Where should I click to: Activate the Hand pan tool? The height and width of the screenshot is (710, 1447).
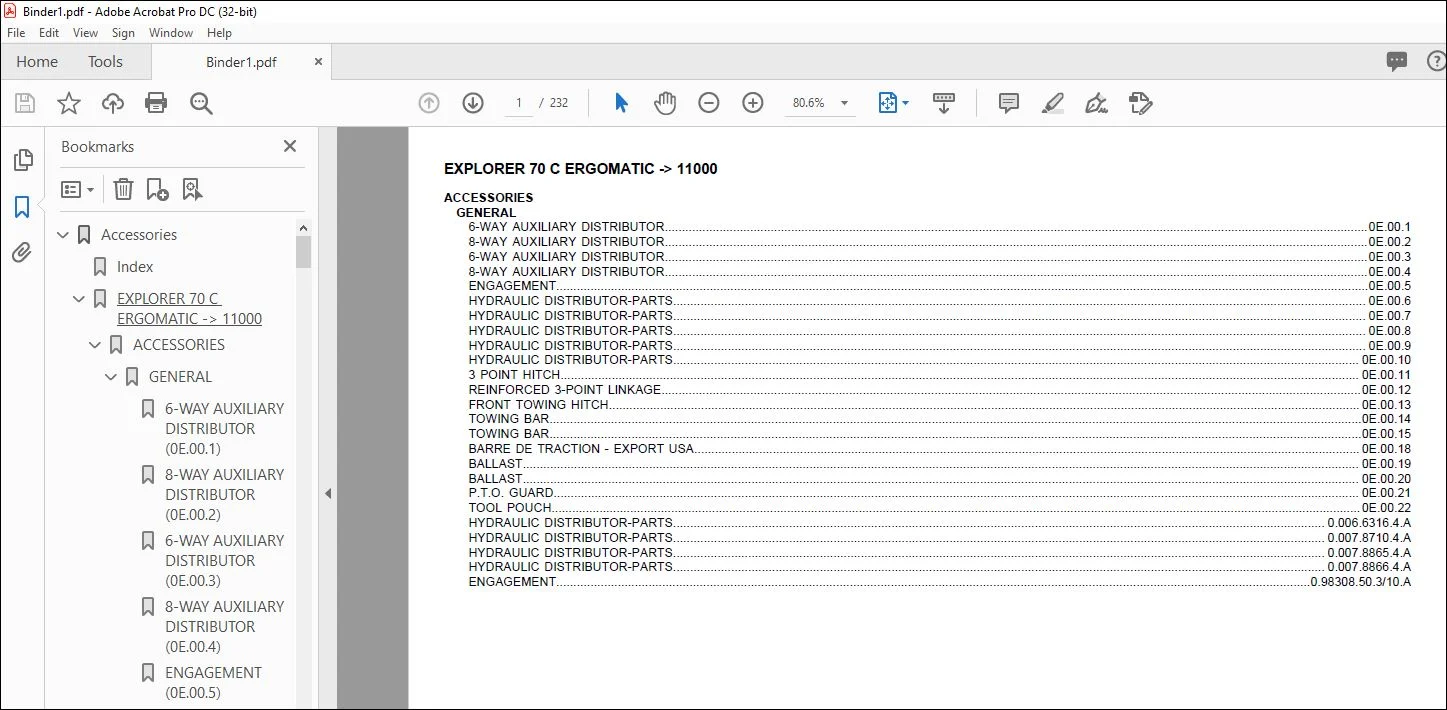point(665,103)
